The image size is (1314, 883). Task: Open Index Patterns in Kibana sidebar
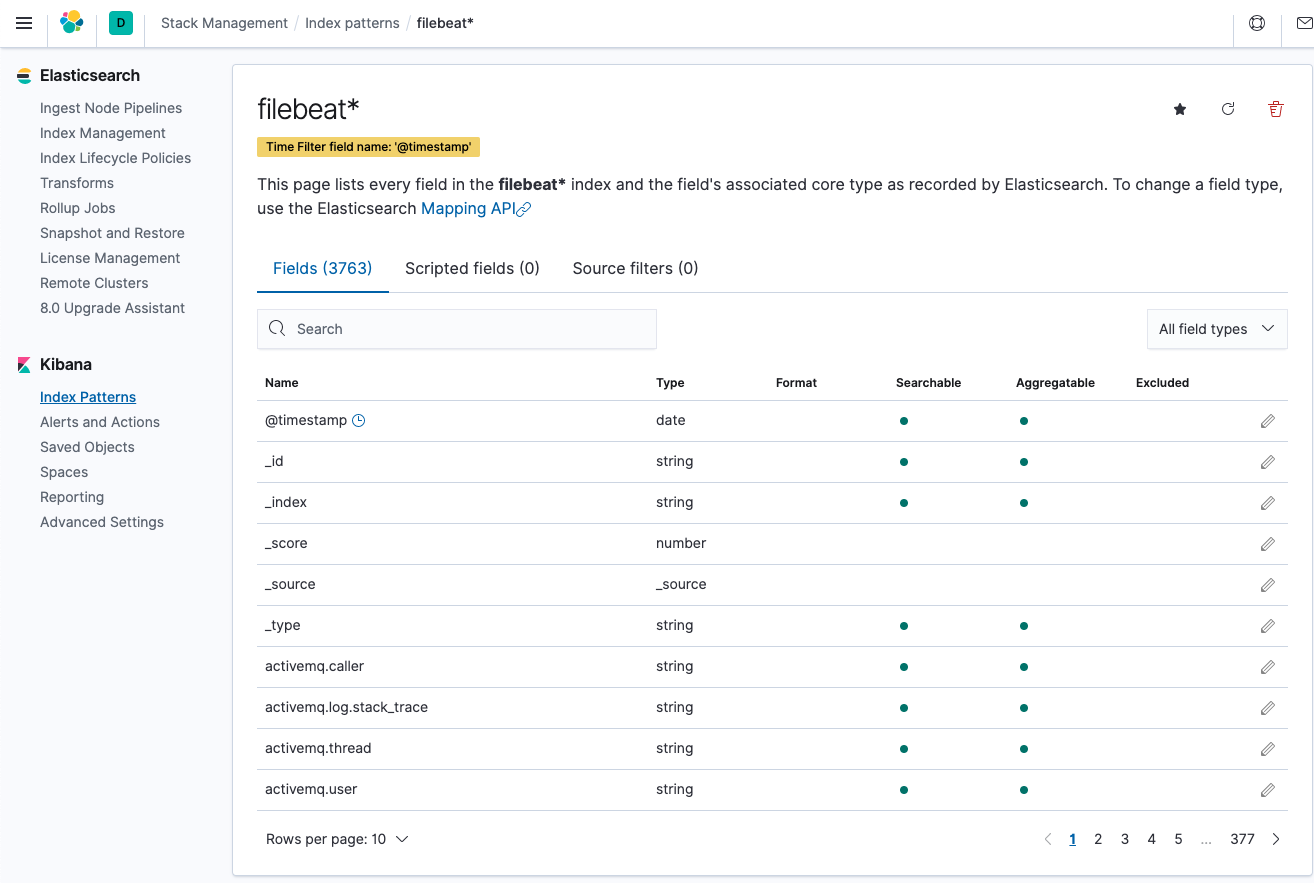click(x=88, y=397)
